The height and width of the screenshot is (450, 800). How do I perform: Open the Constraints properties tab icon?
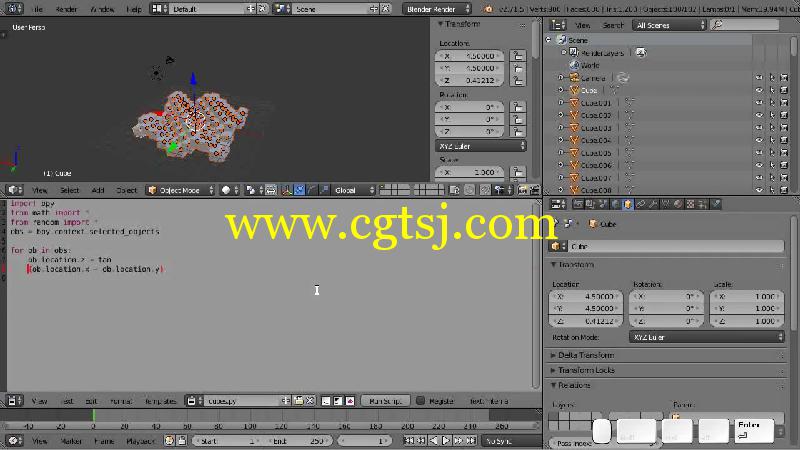click(x=640, y=204)
